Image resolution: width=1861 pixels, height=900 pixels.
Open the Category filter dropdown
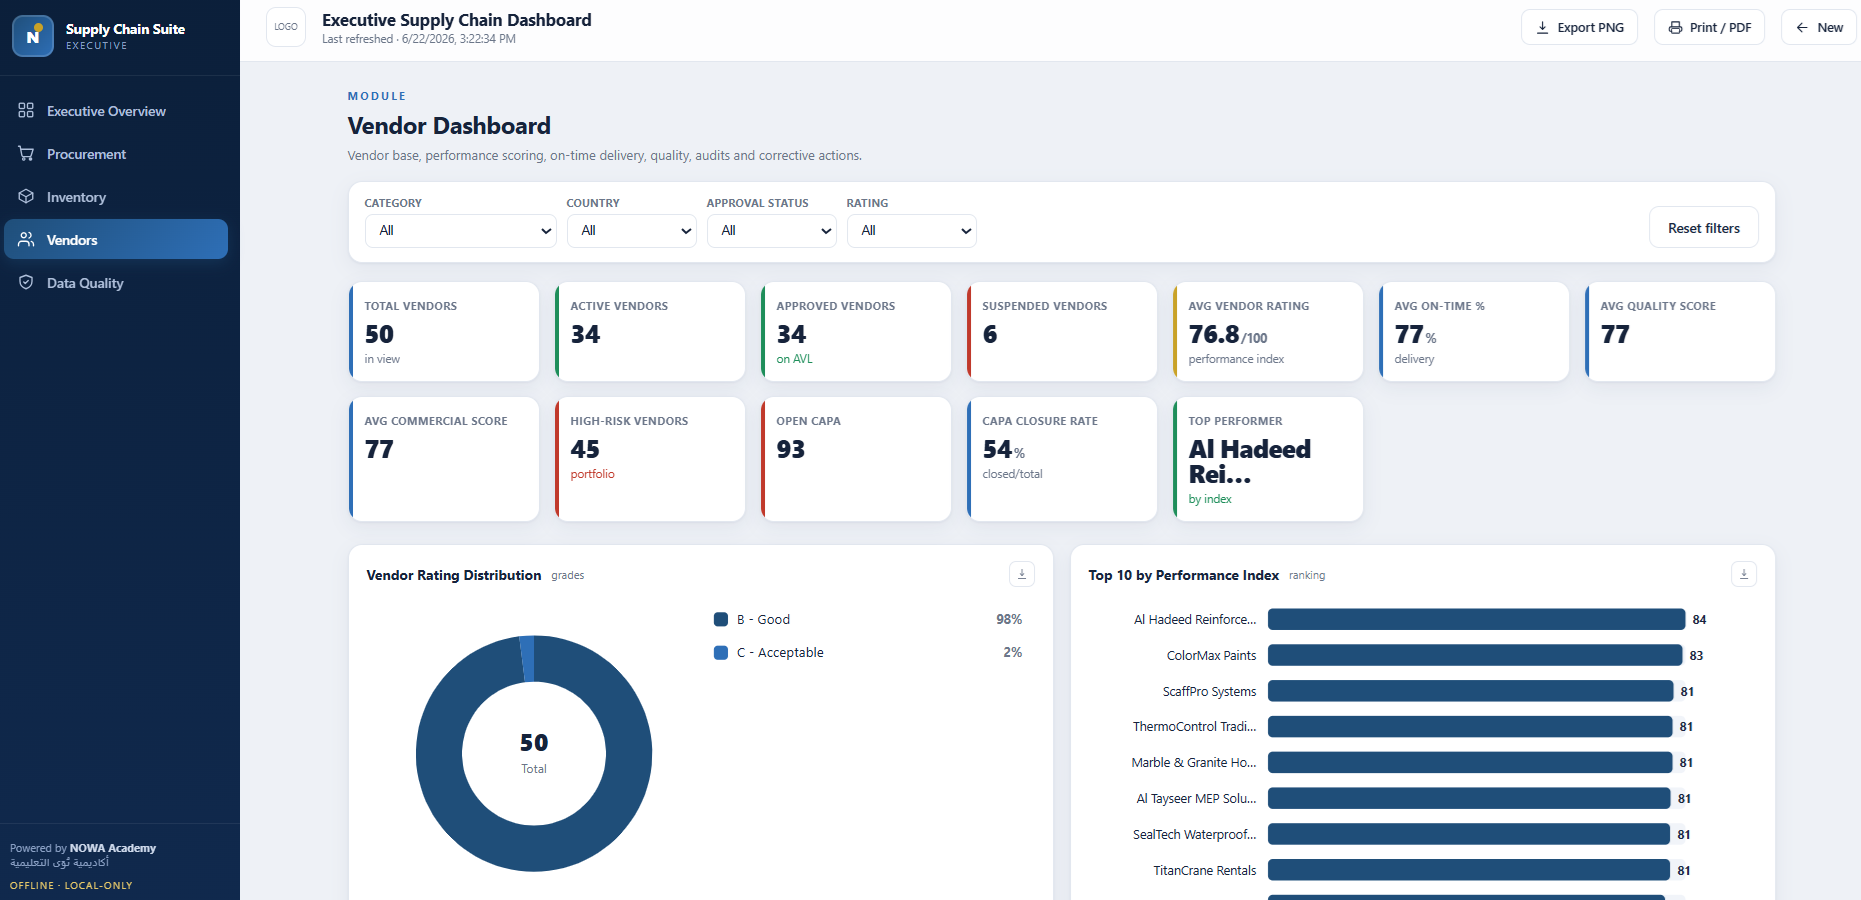460,231
